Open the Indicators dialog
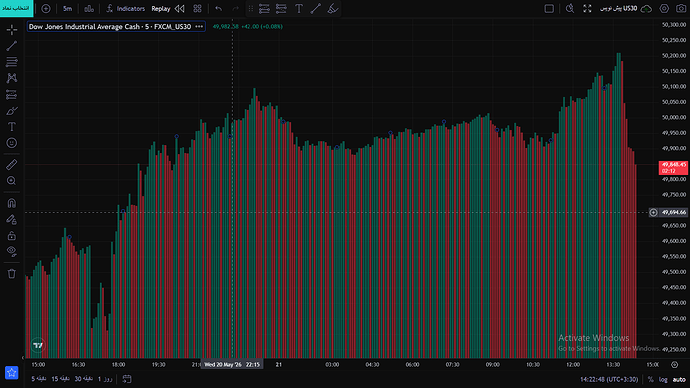This screenshot has height=388, width=690. tap(125, 8)
